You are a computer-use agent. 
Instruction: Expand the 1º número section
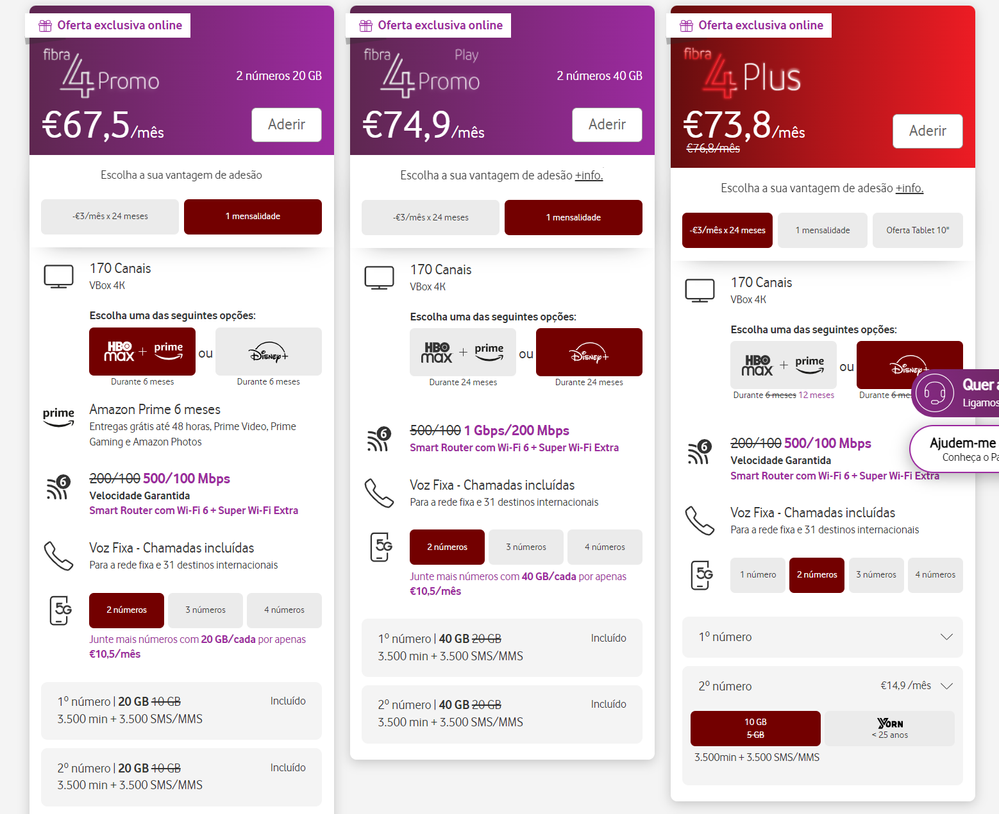point(822,637)
